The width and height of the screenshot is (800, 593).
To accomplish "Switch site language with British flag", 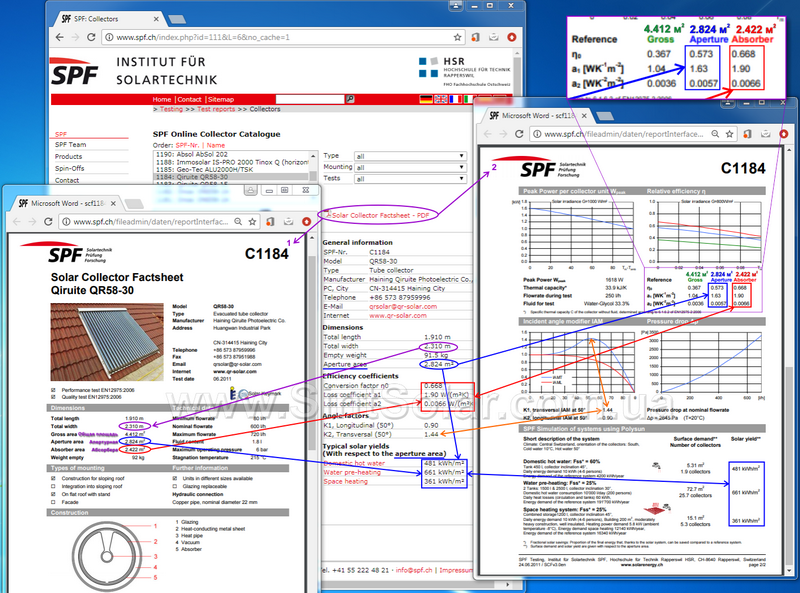I will pos(440,99).
